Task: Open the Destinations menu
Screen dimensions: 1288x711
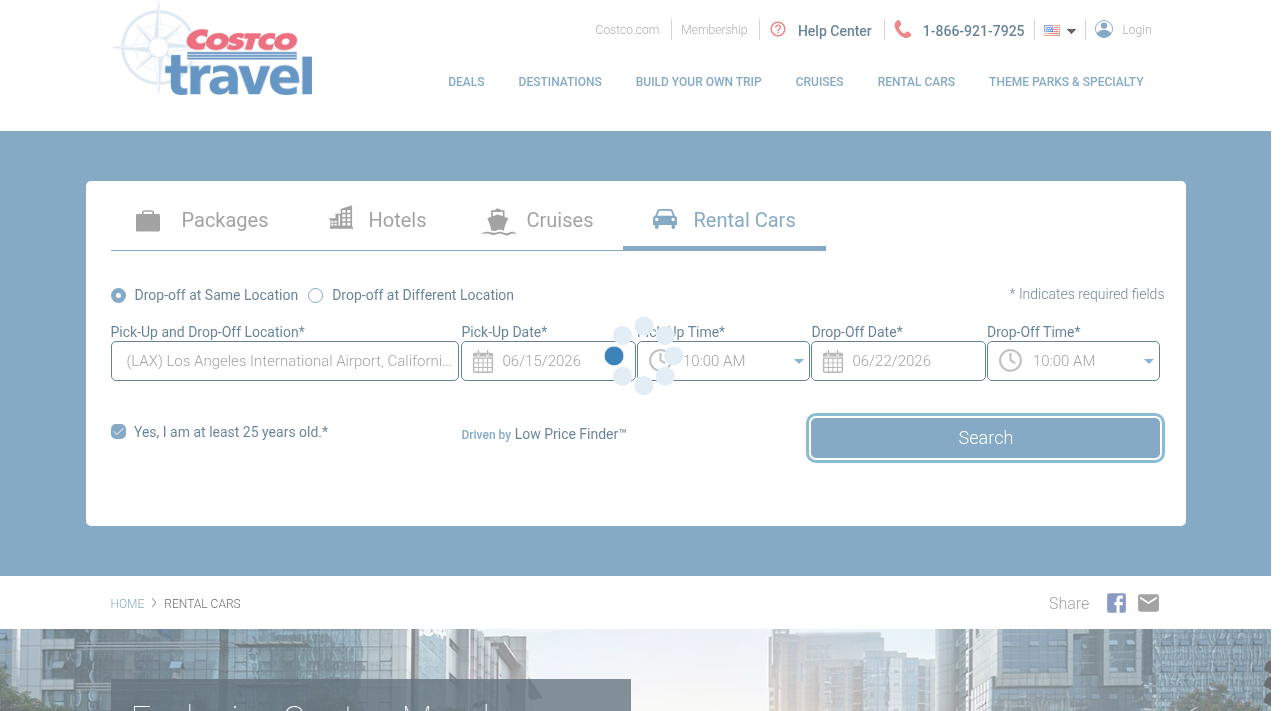Action: [560, 82]
